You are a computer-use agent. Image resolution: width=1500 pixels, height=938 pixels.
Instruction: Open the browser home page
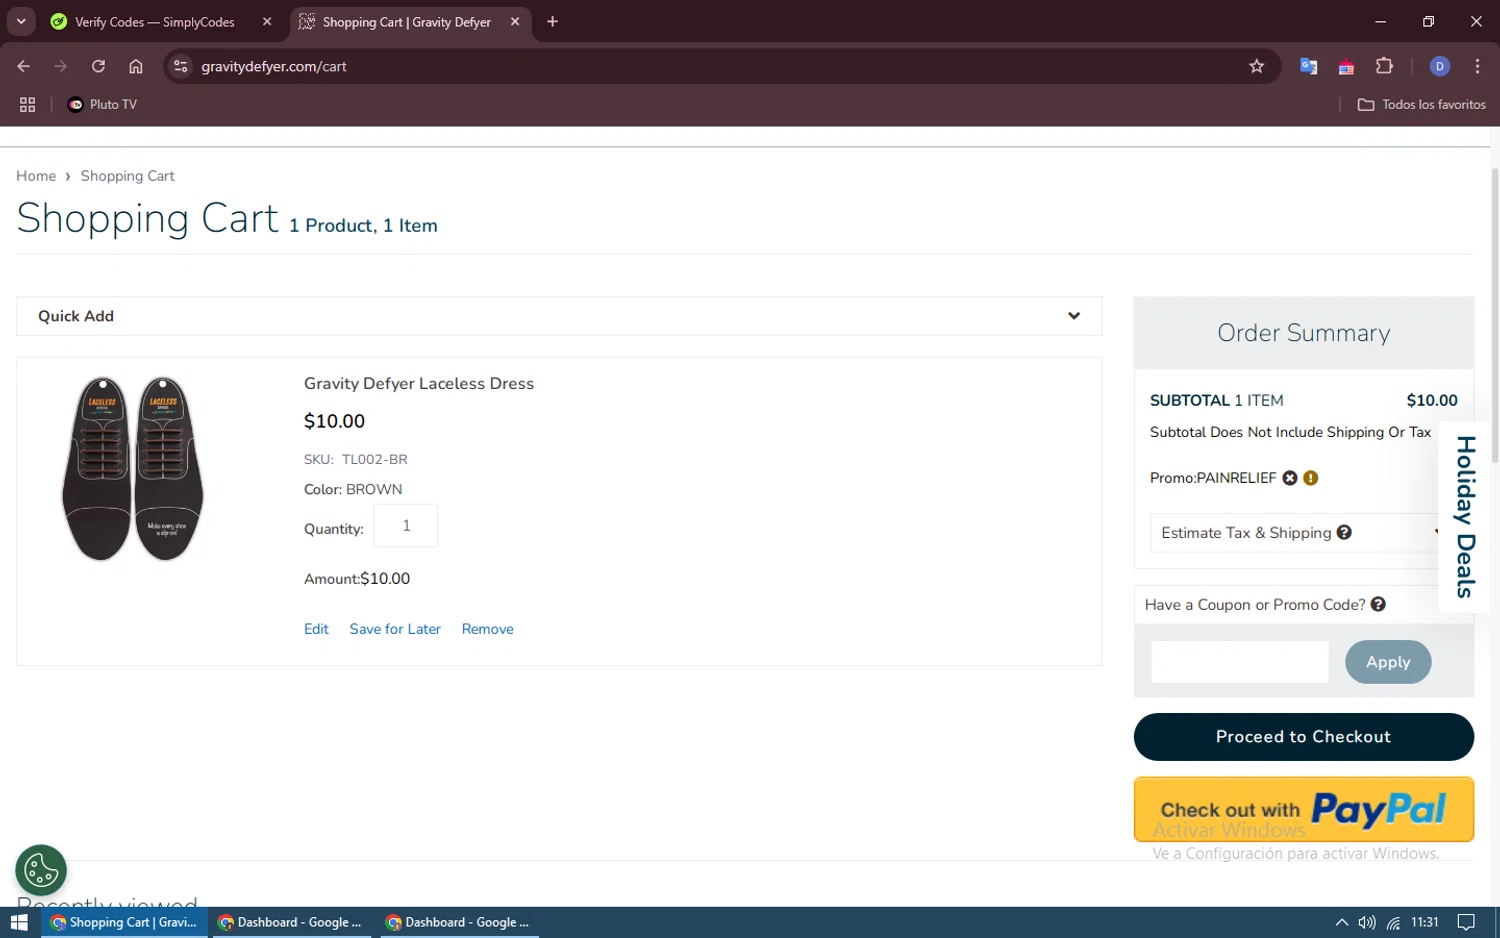(x=136, y=67)
